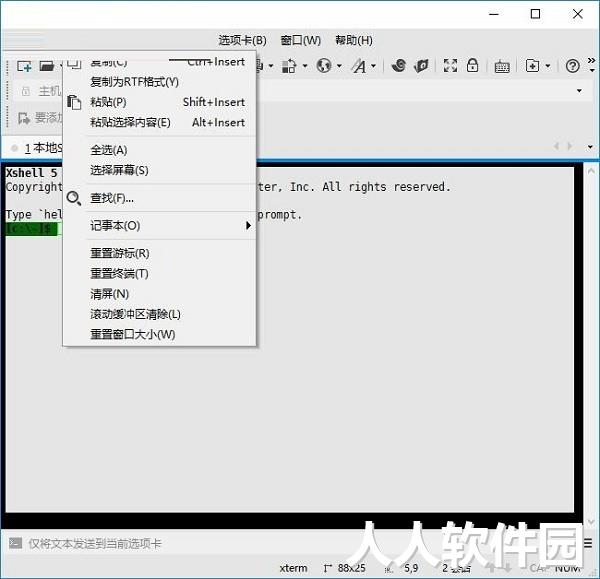The height and width of the screenshot is (579, 600).
Task: Click the font letter A toolbar icon
Action: click(x=359, y=66)
